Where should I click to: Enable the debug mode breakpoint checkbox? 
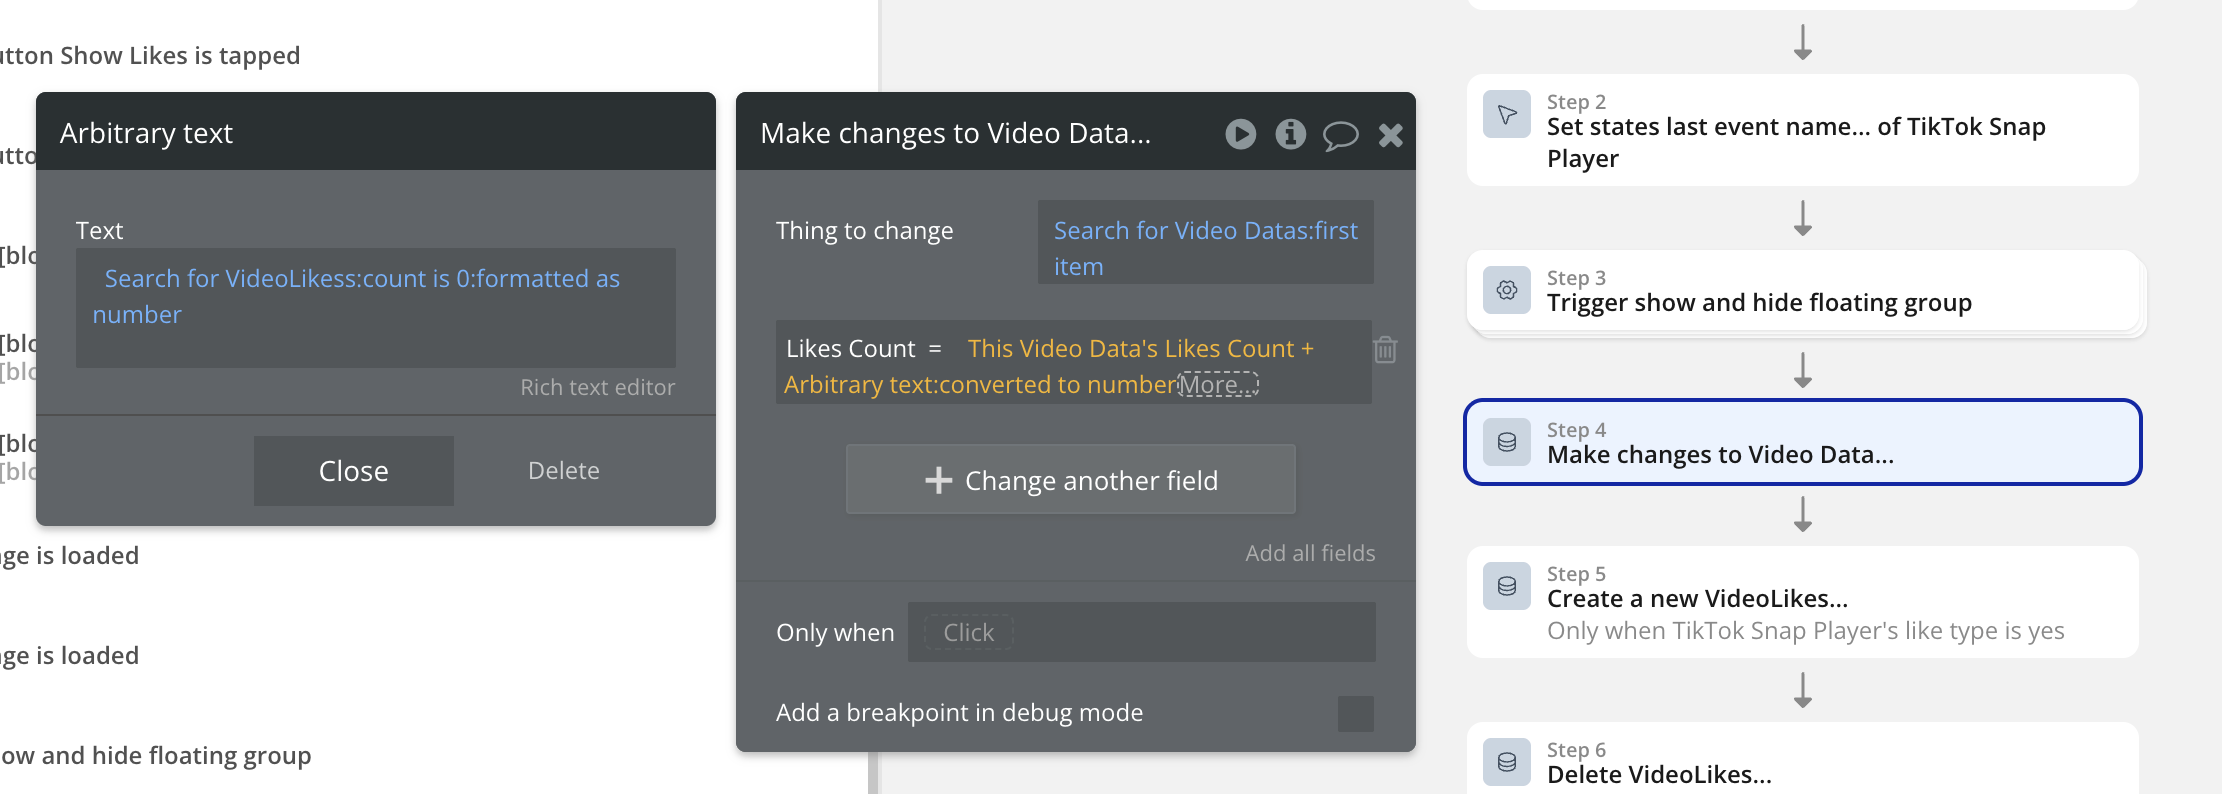click(x=1355, y=713)
